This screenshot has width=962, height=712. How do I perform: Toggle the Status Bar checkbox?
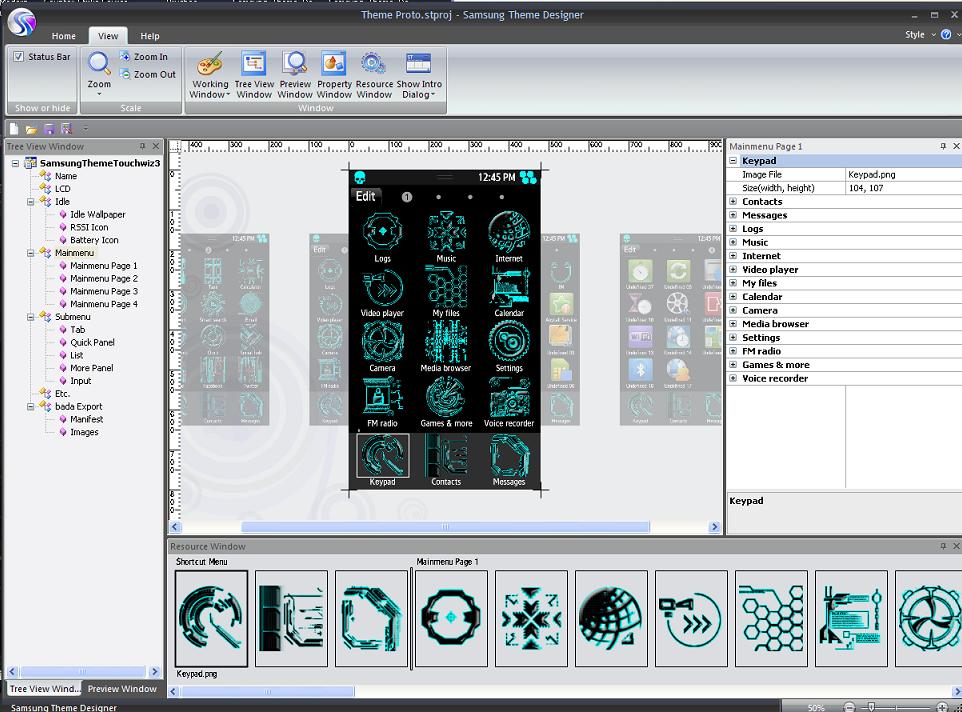[x=18, y=56]
